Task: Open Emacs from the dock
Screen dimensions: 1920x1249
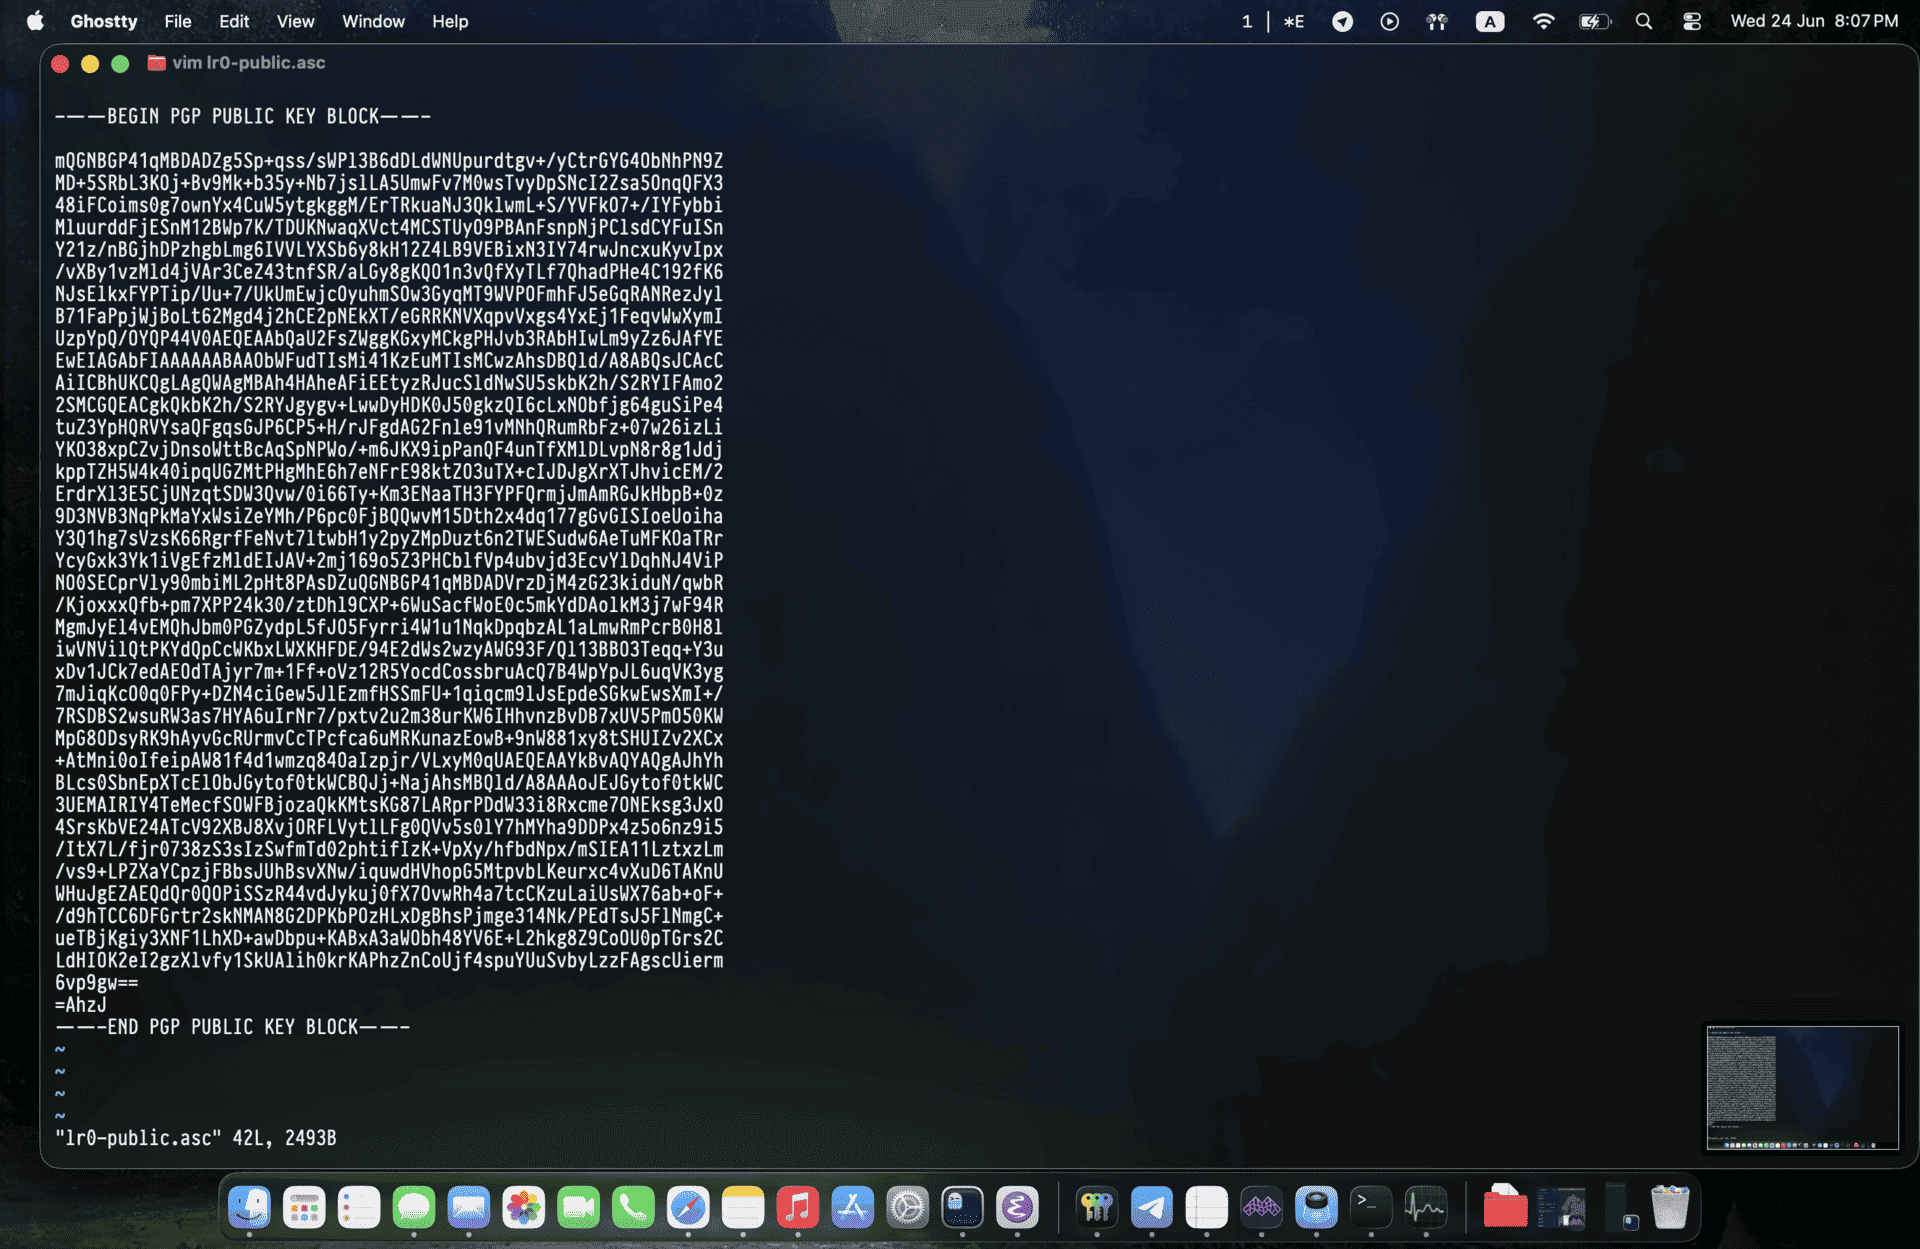Action: coord(1017,1208)
